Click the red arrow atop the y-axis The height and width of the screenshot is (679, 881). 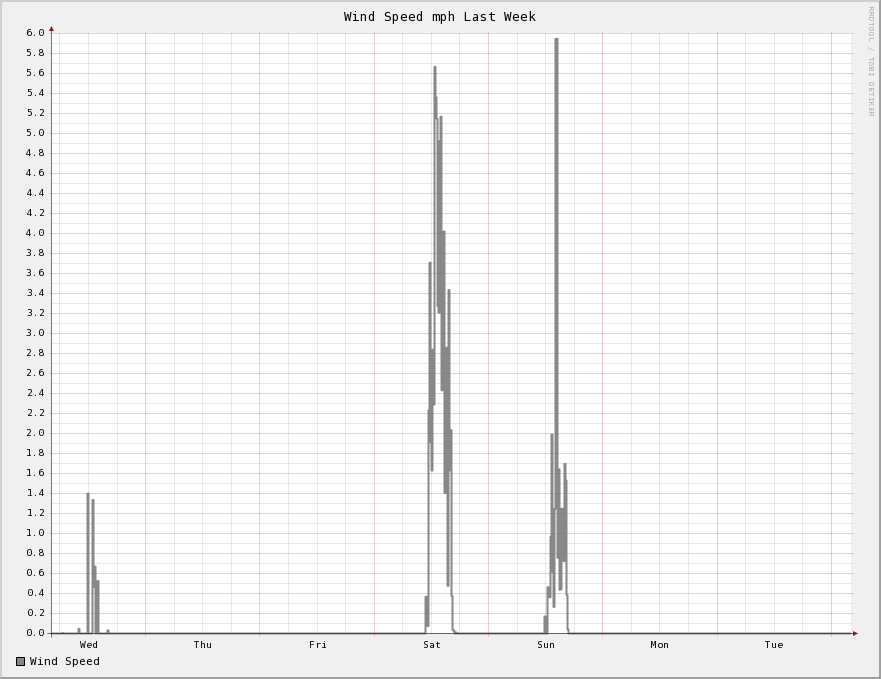tap(52, 29)
